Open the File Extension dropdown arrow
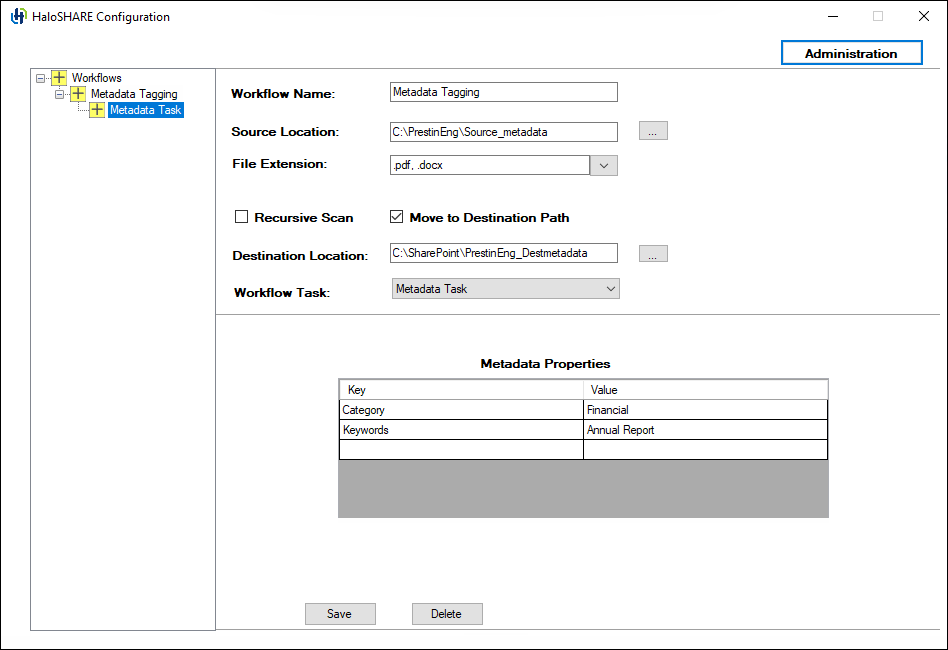Screen dimensions: 948x650 [x=604, y=164]
